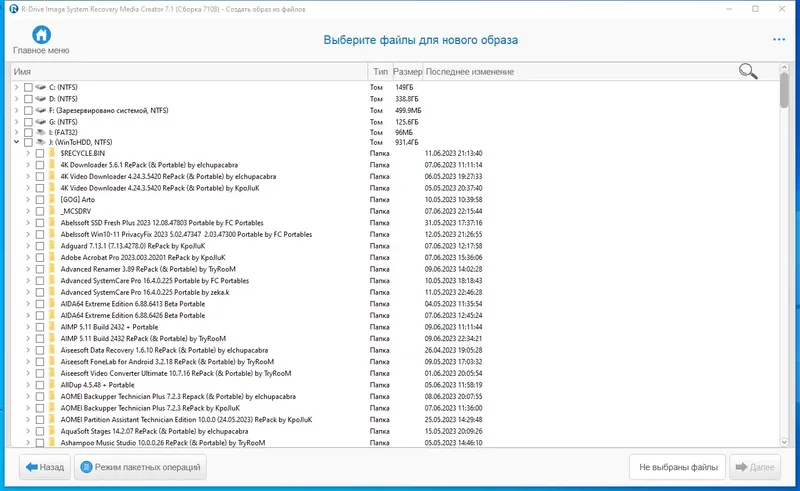Viewport: 800px width, 491px height.
Task: Click folder icon of Abelssoft SSD Fresh Plus
Action: point(52,223)
